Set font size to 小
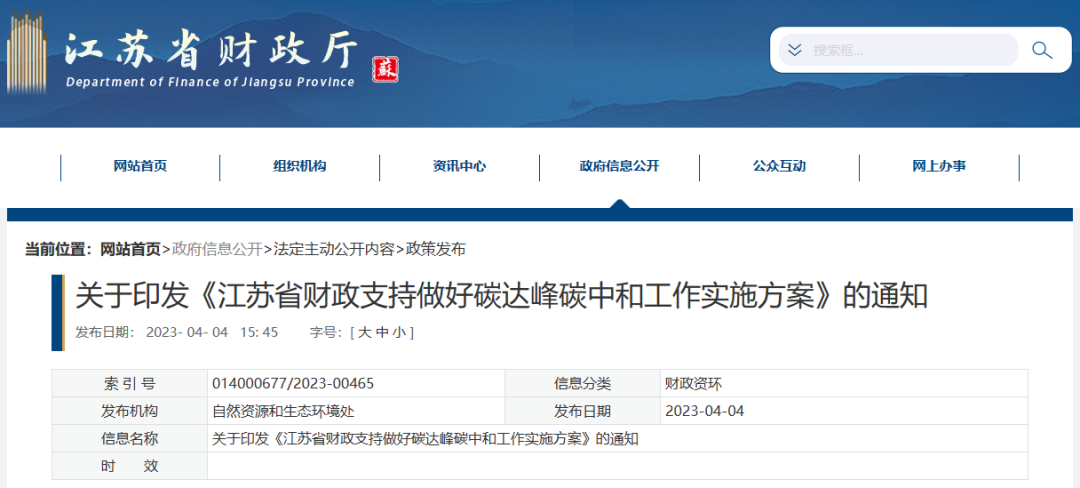Image resolution: width=1080 pixels, height=488 pixels. tap(399, 332)
